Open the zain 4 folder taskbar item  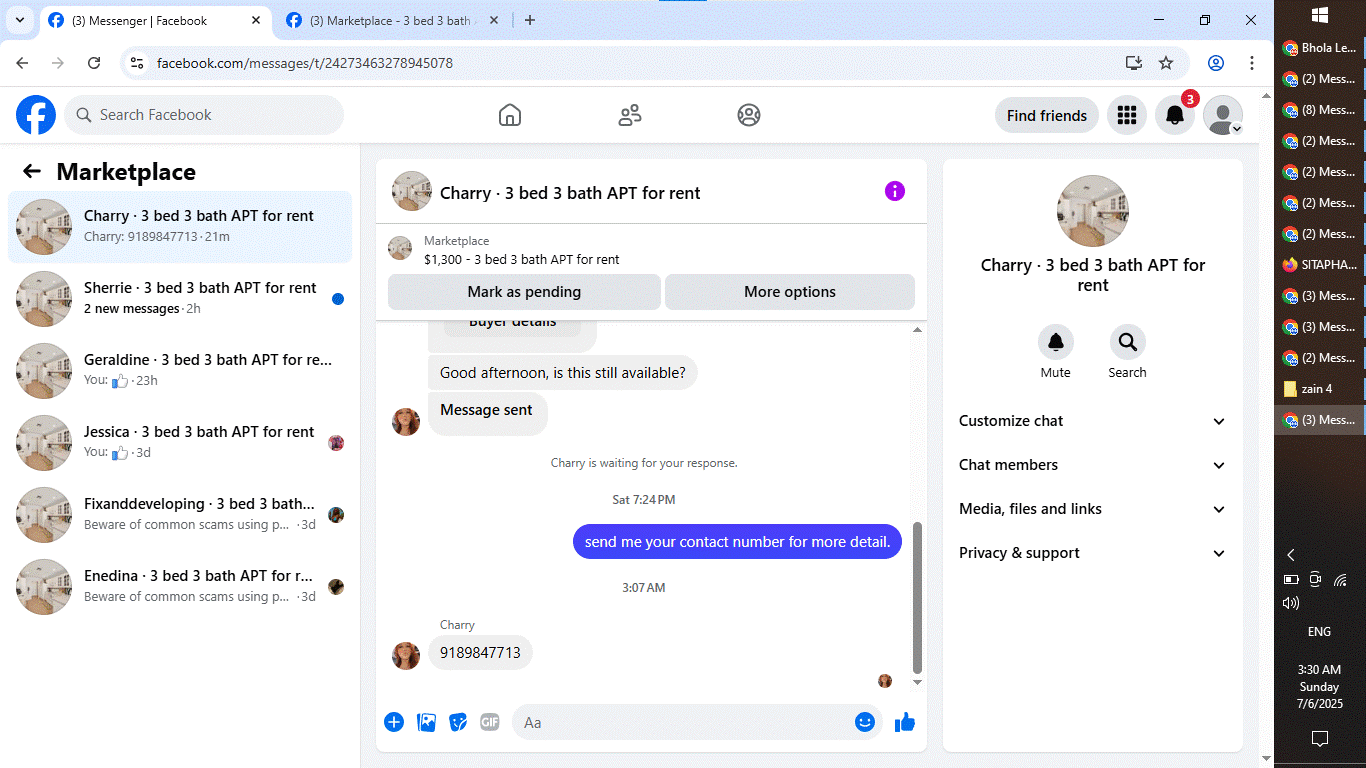click(1320, 389)
